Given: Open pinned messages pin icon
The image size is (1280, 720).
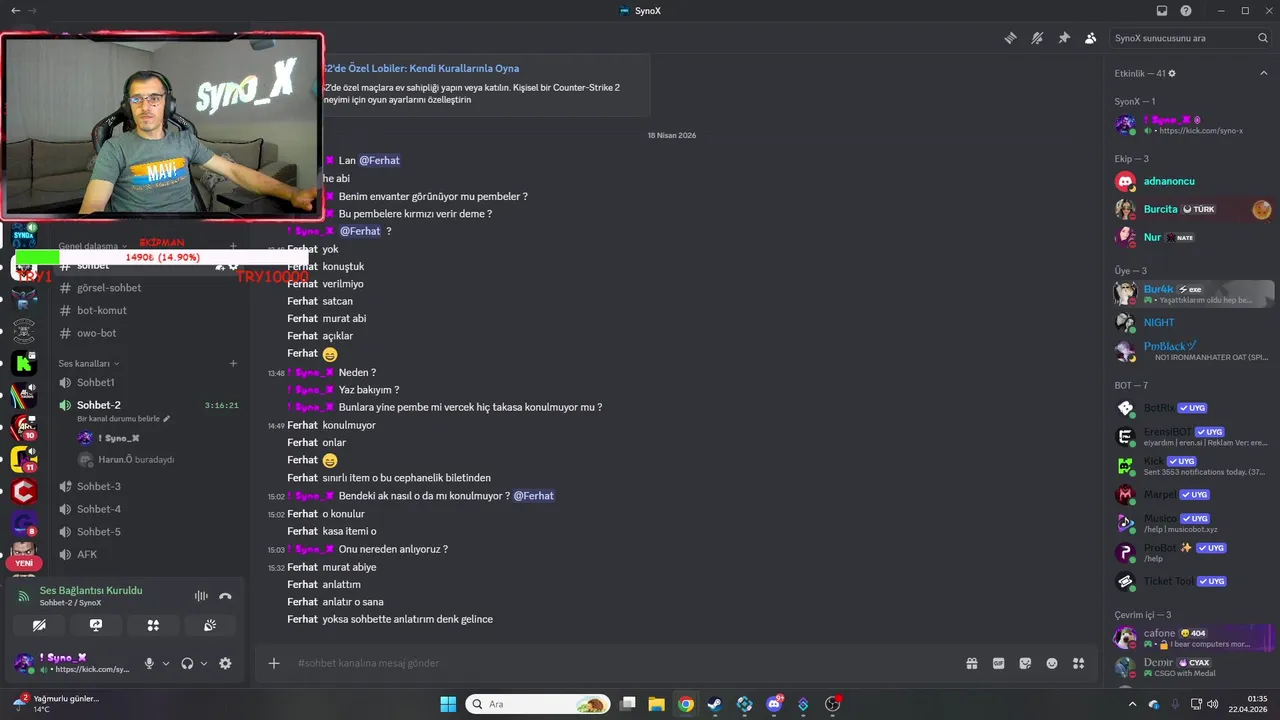Looking at the screenshot, I should point(1064,38).
